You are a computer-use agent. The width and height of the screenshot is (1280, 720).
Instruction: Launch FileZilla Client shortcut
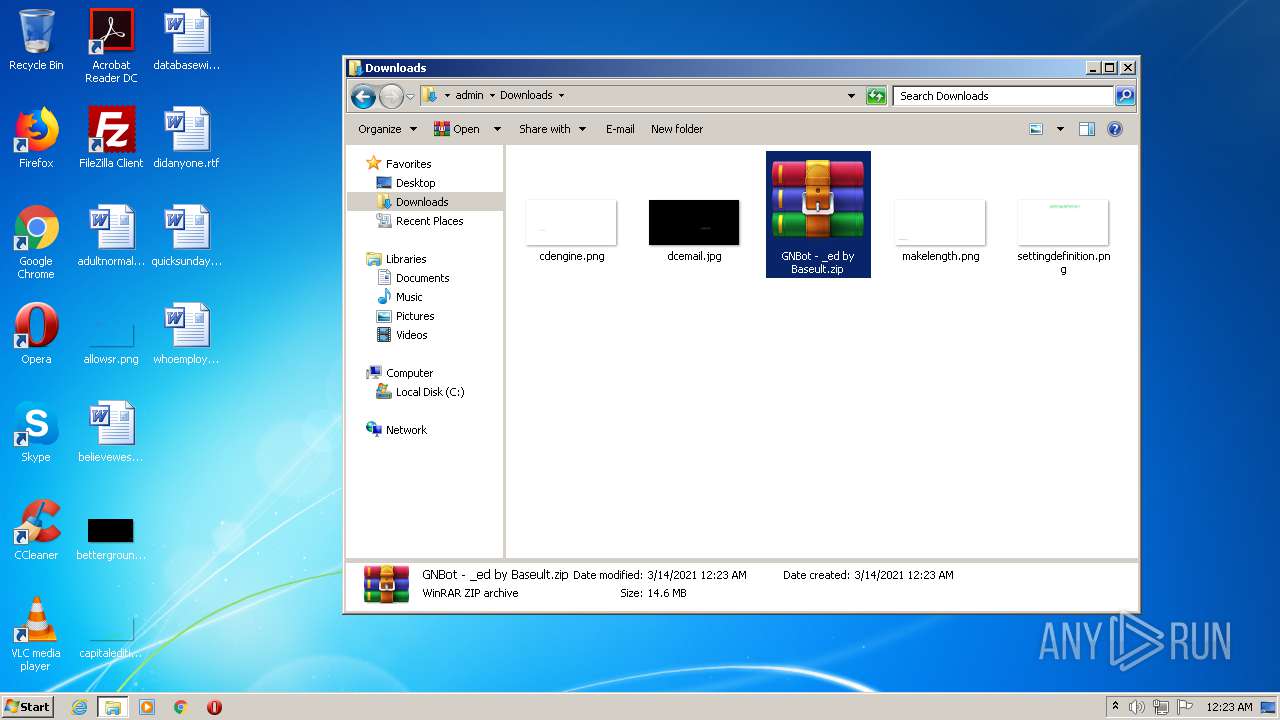tap(111, 138)
